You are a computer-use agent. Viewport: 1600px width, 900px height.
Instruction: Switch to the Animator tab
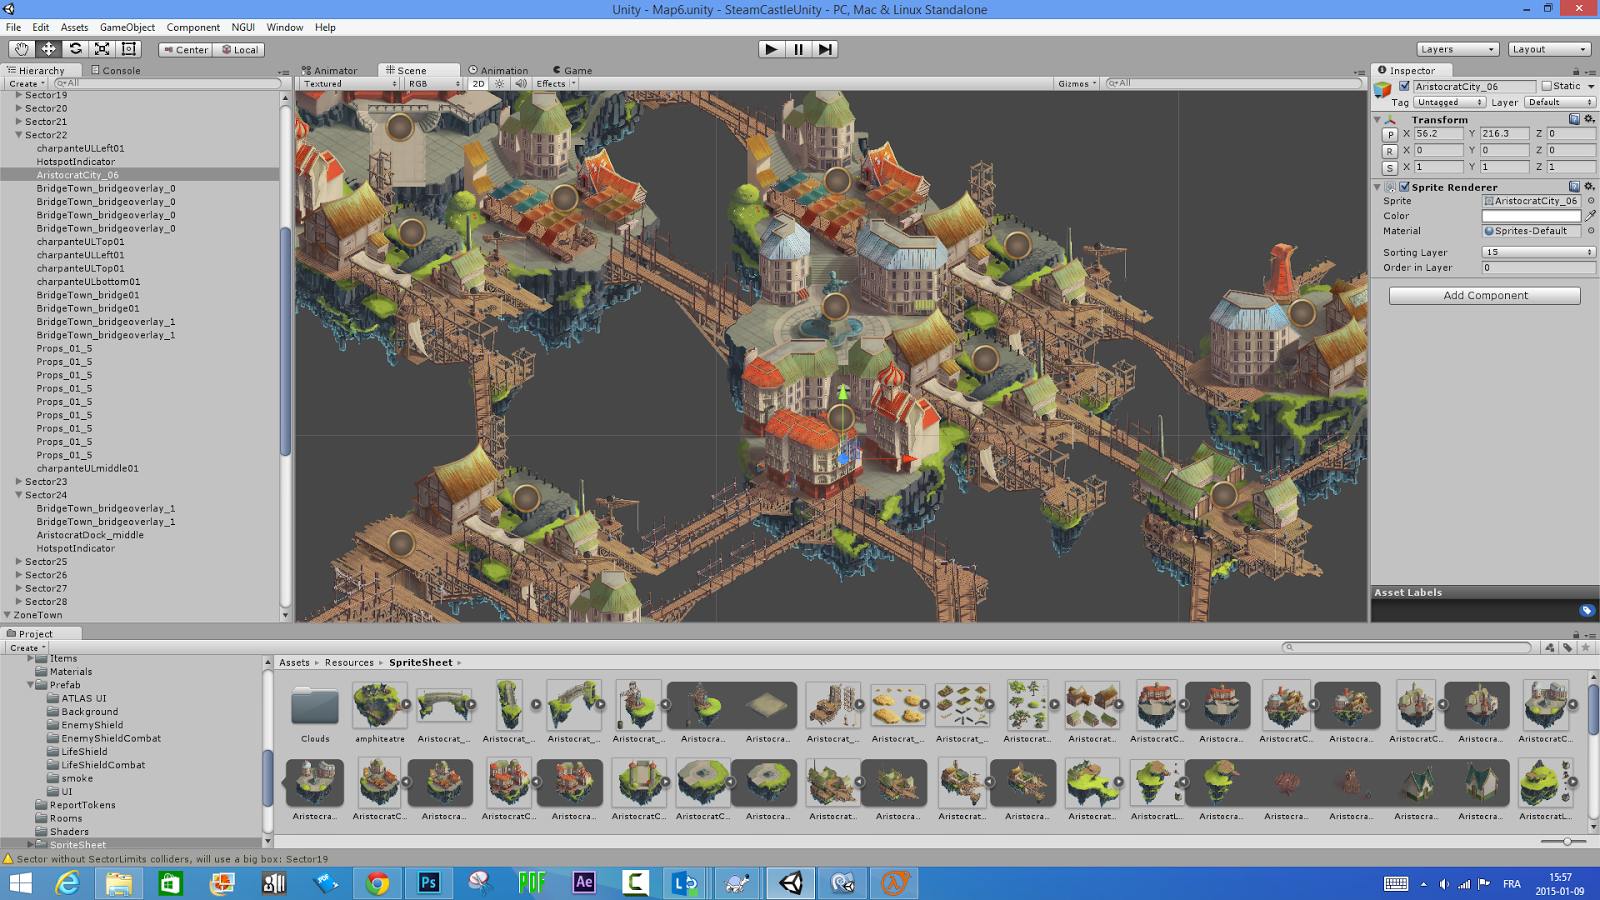point(329,70)
